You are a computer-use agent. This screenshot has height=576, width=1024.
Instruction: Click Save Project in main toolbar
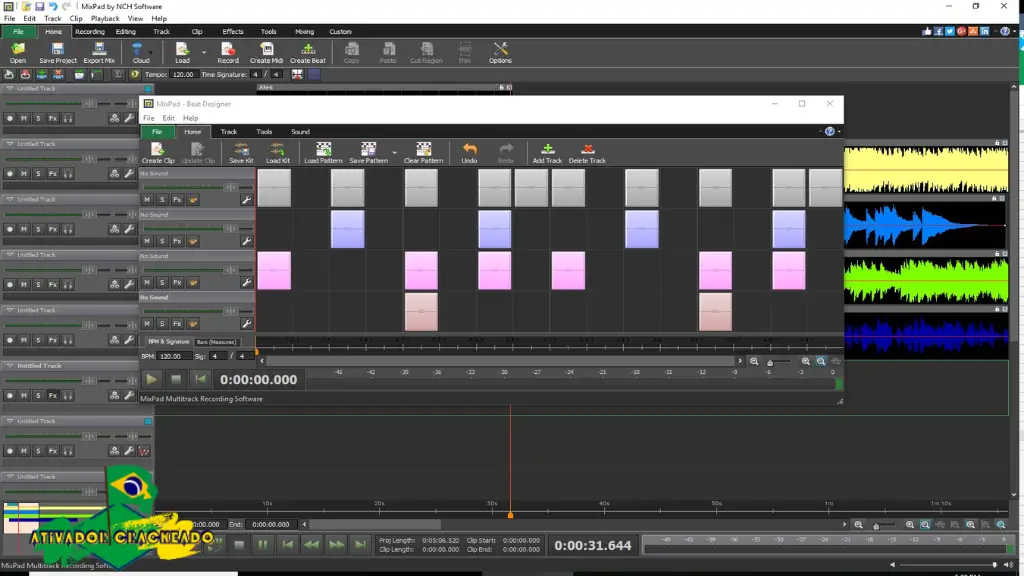pos(57,53)
